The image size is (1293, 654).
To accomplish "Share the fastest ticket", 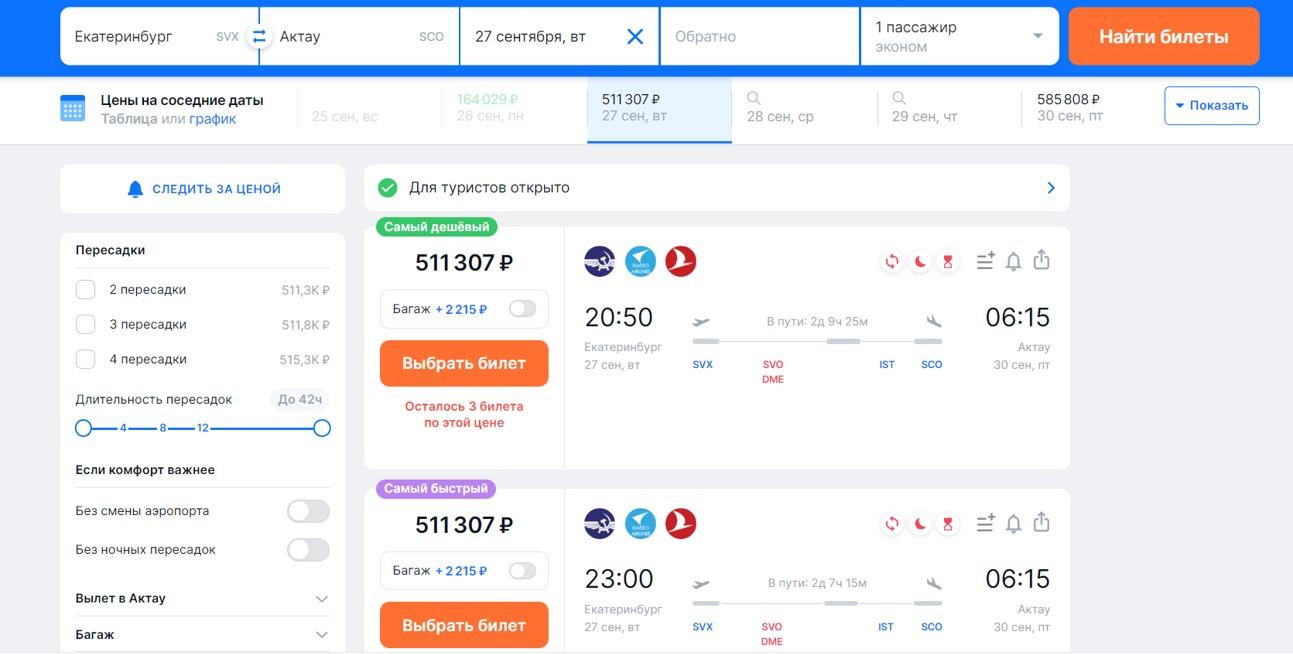I will click(1041, 522).
